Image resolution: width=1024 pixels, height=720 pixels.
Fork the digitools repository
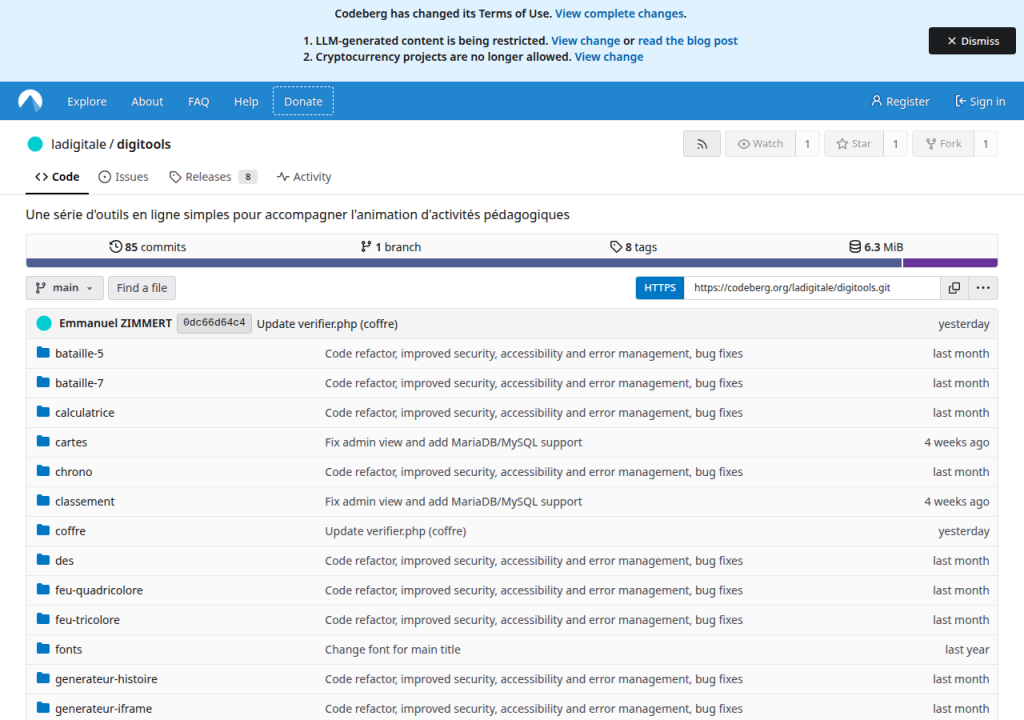[x=944, y=144]
